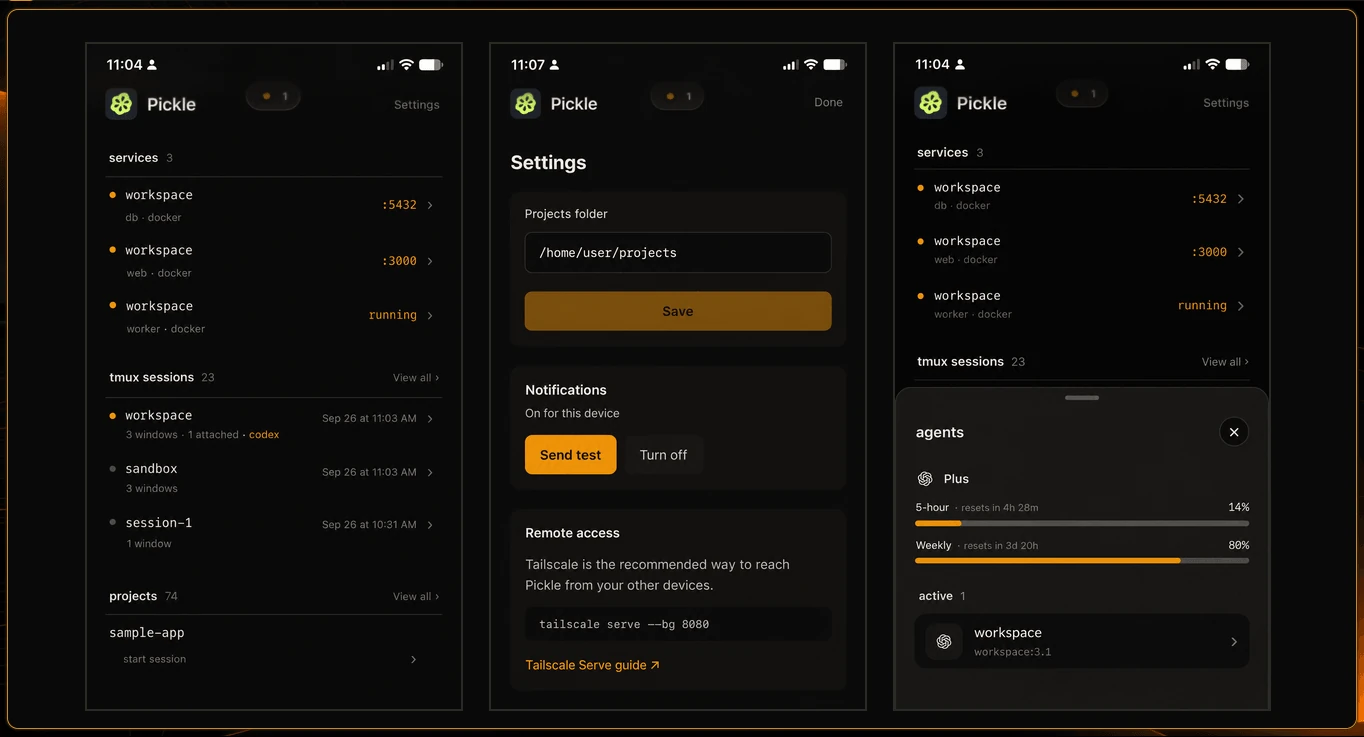
Task: Save the projects folder
Action: [x=678, y=311]
